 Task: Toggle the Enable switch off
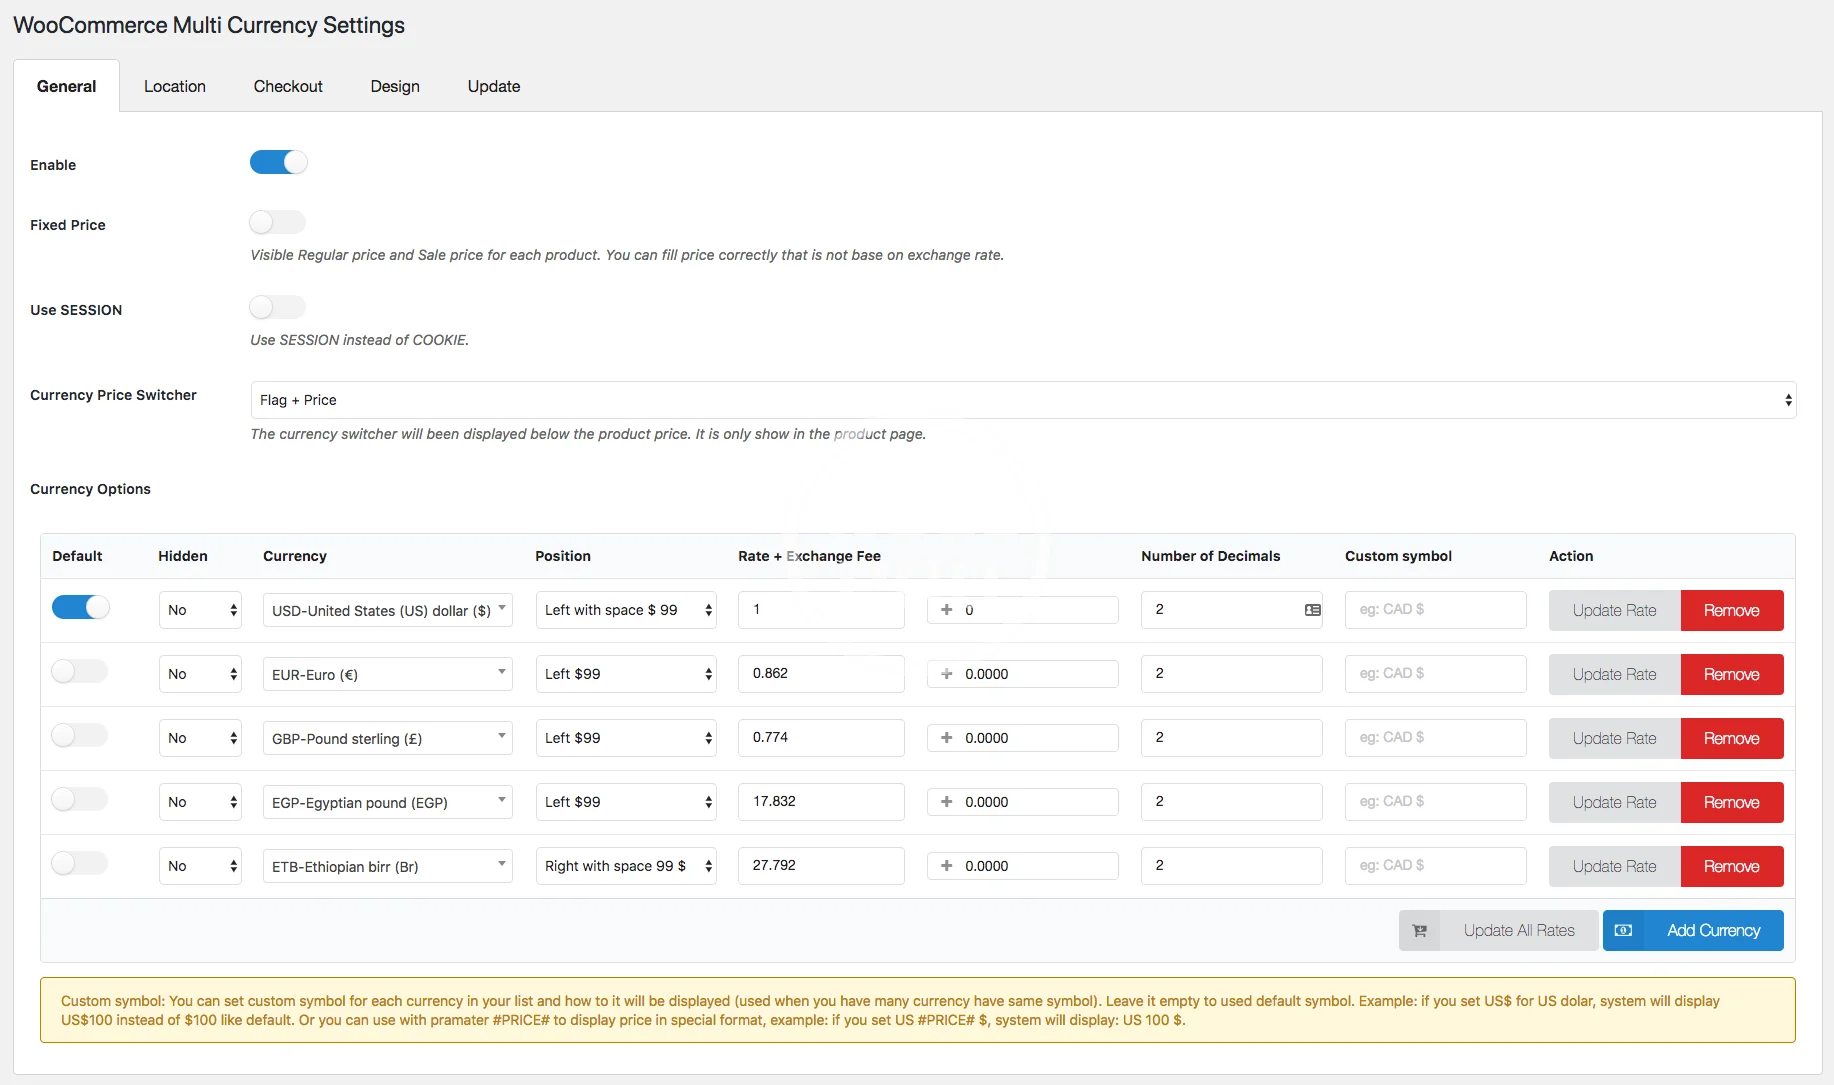click(278, 162)
